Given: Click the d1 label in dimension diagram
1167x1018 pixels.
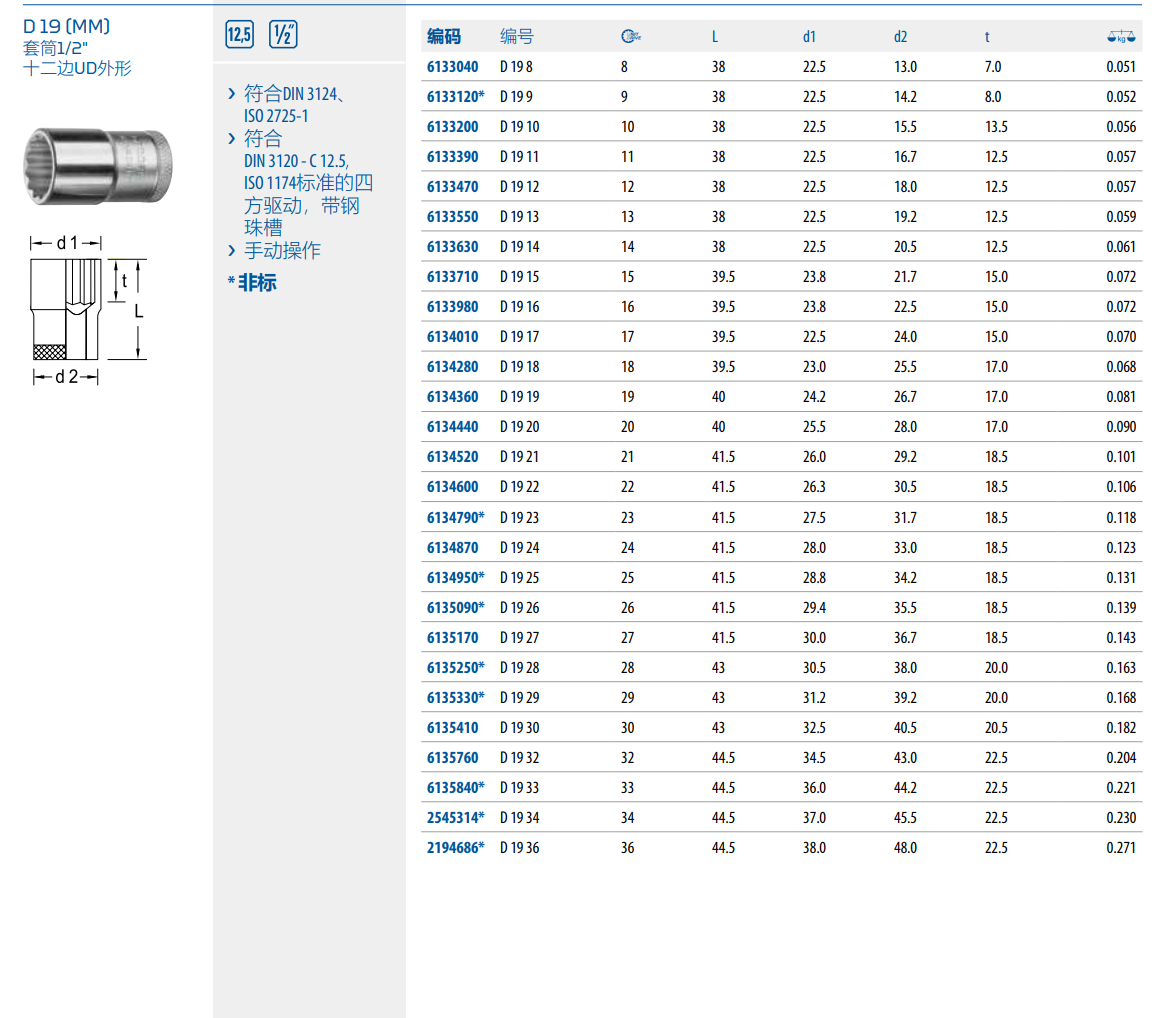Looking at the screenshot, I should tap(66, 243).
